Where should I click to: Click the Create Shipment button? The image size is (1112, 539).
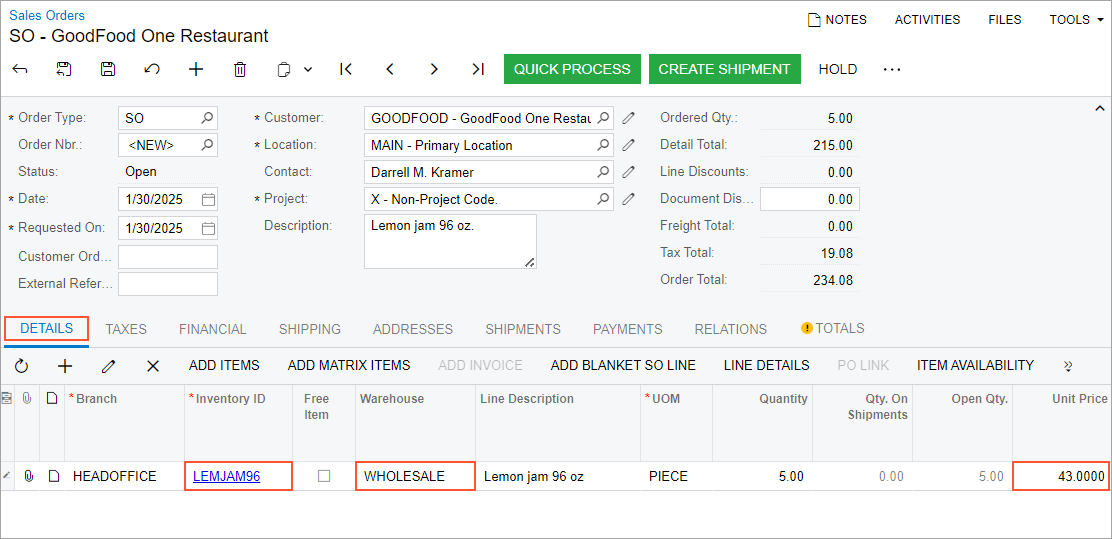point(724,69)
